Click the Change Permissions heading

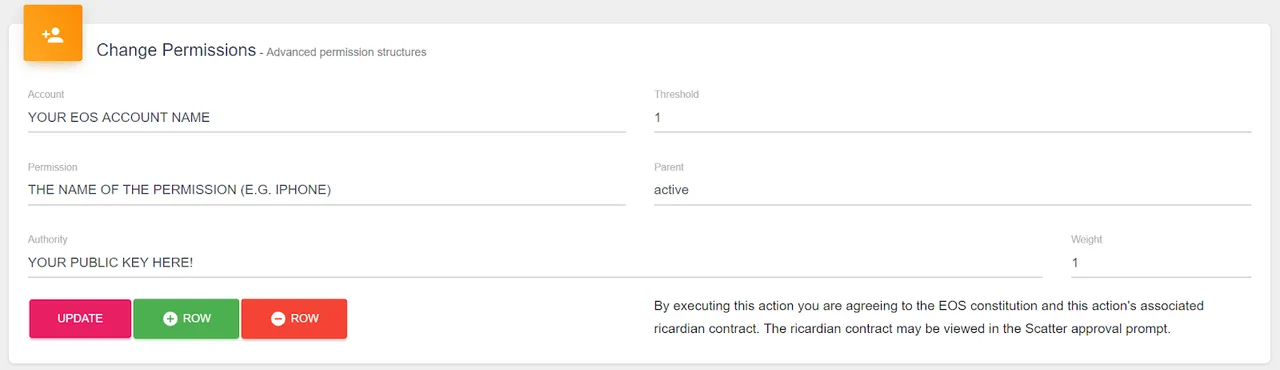(x=176, y=50)
